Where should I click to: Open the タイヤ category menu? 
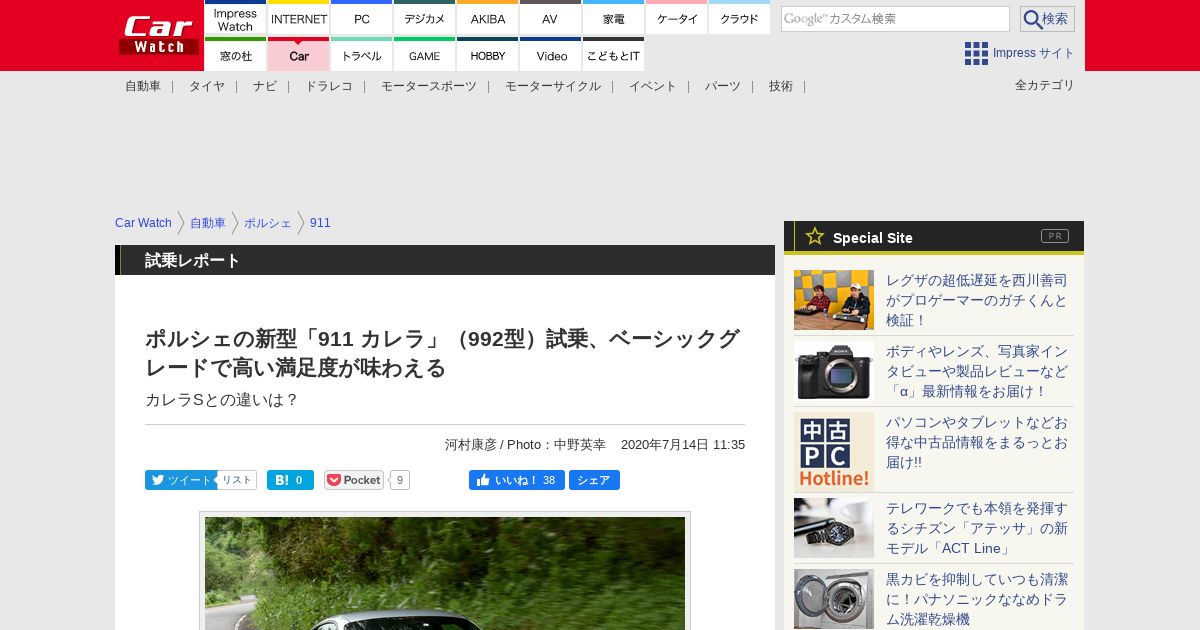(x=207, y=86)
